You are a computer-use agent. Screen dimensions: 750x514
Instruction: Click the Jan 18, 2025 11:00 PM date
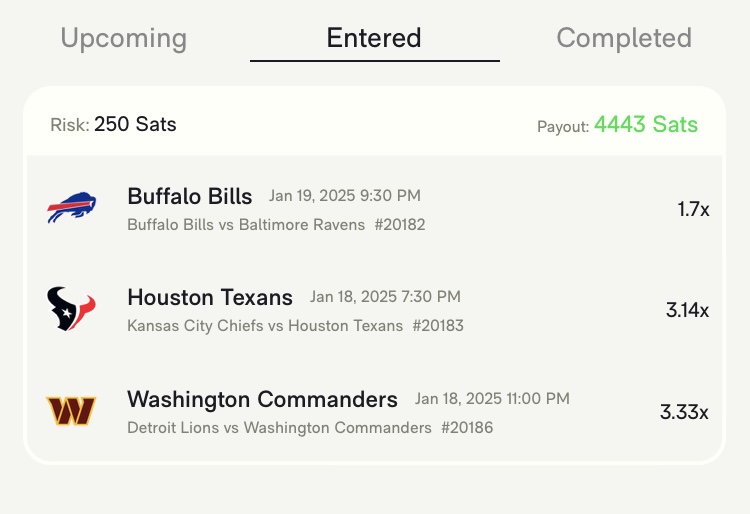tap(492, 399)
